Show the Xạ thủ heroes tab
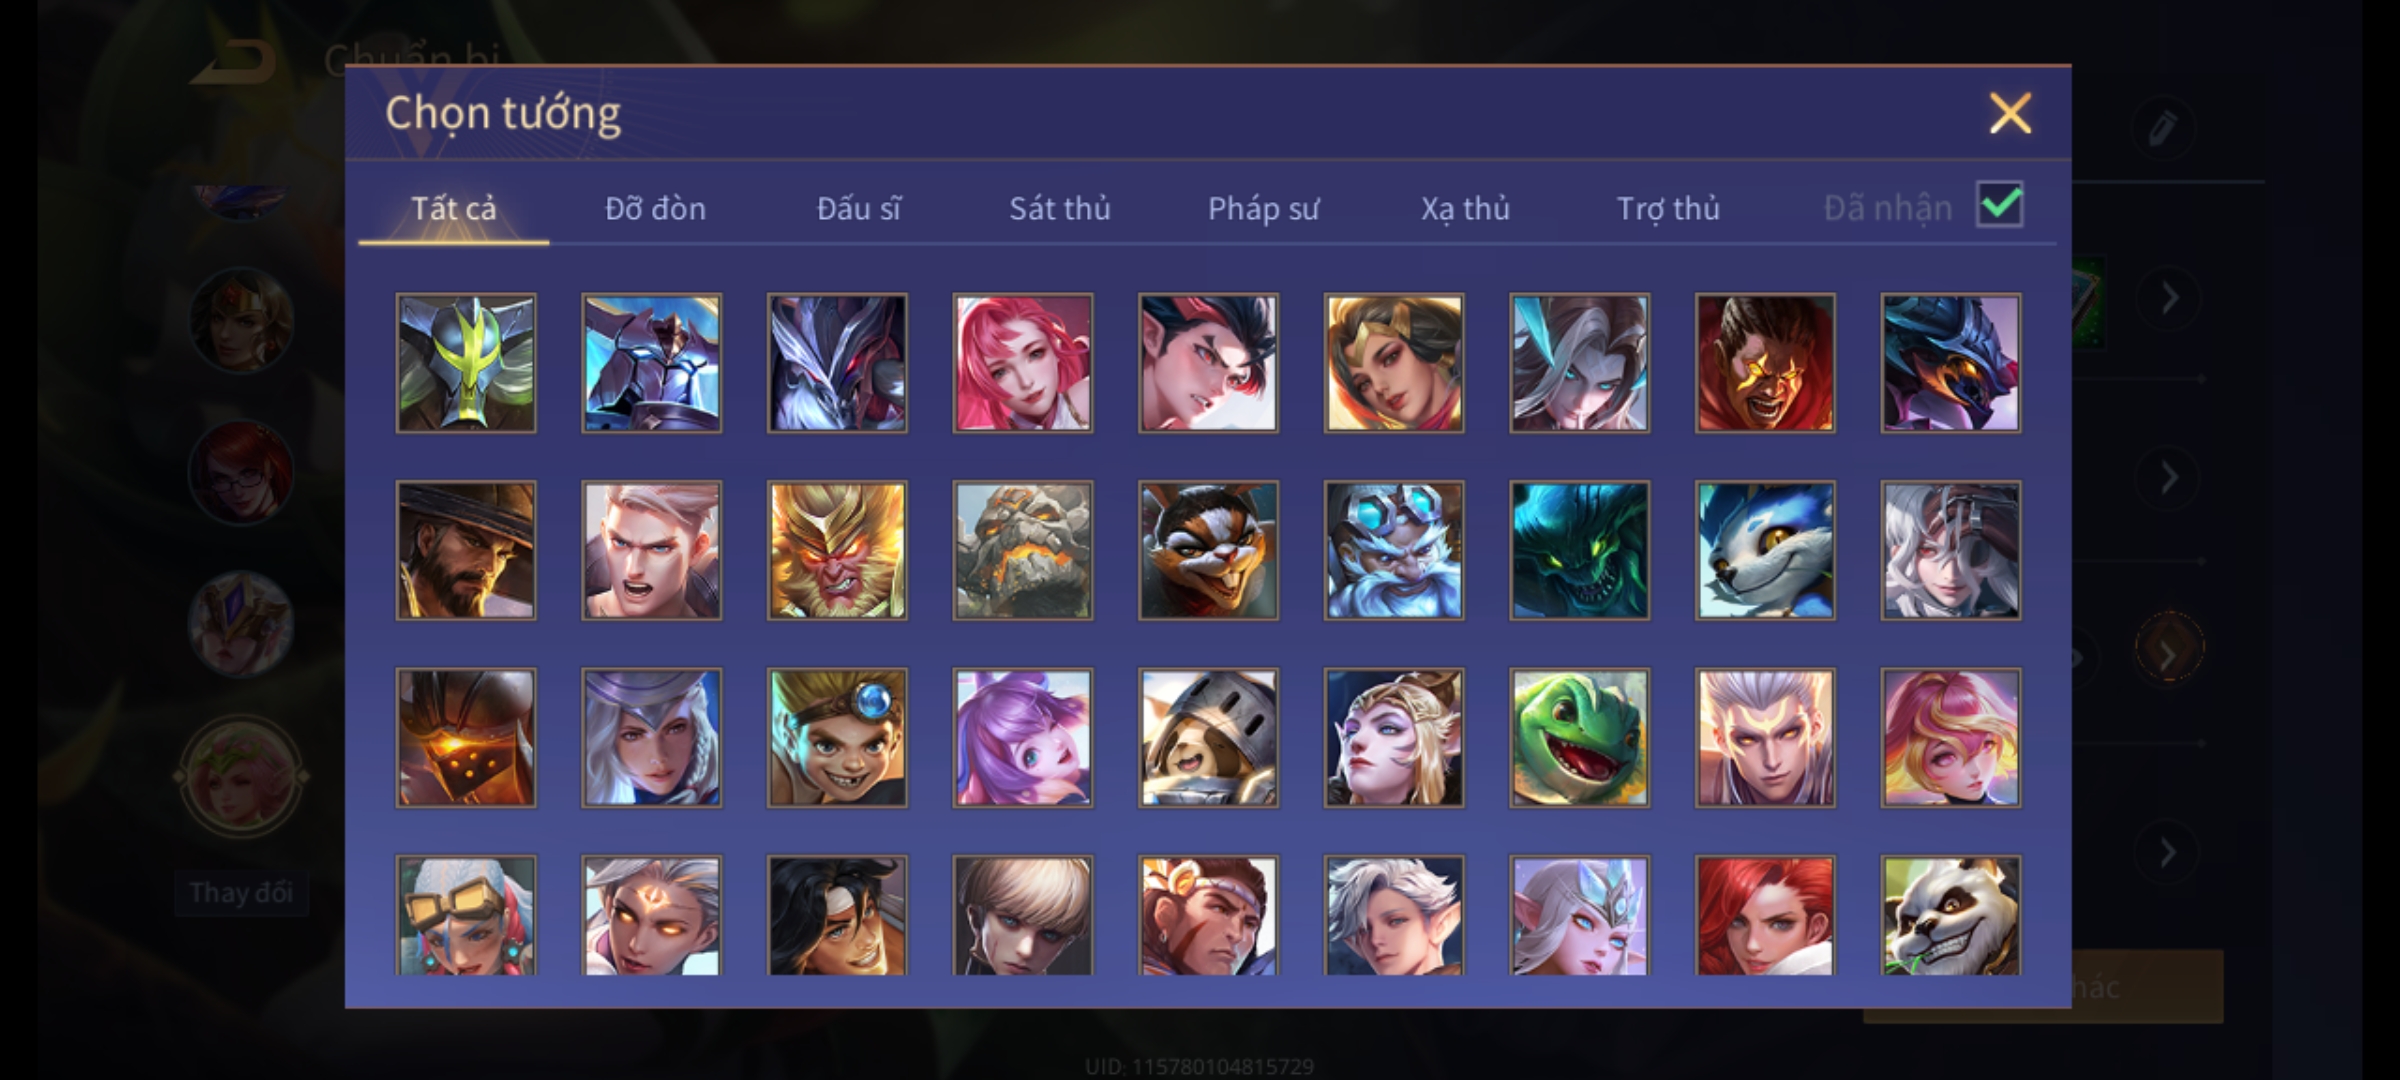 (1465, 208)
